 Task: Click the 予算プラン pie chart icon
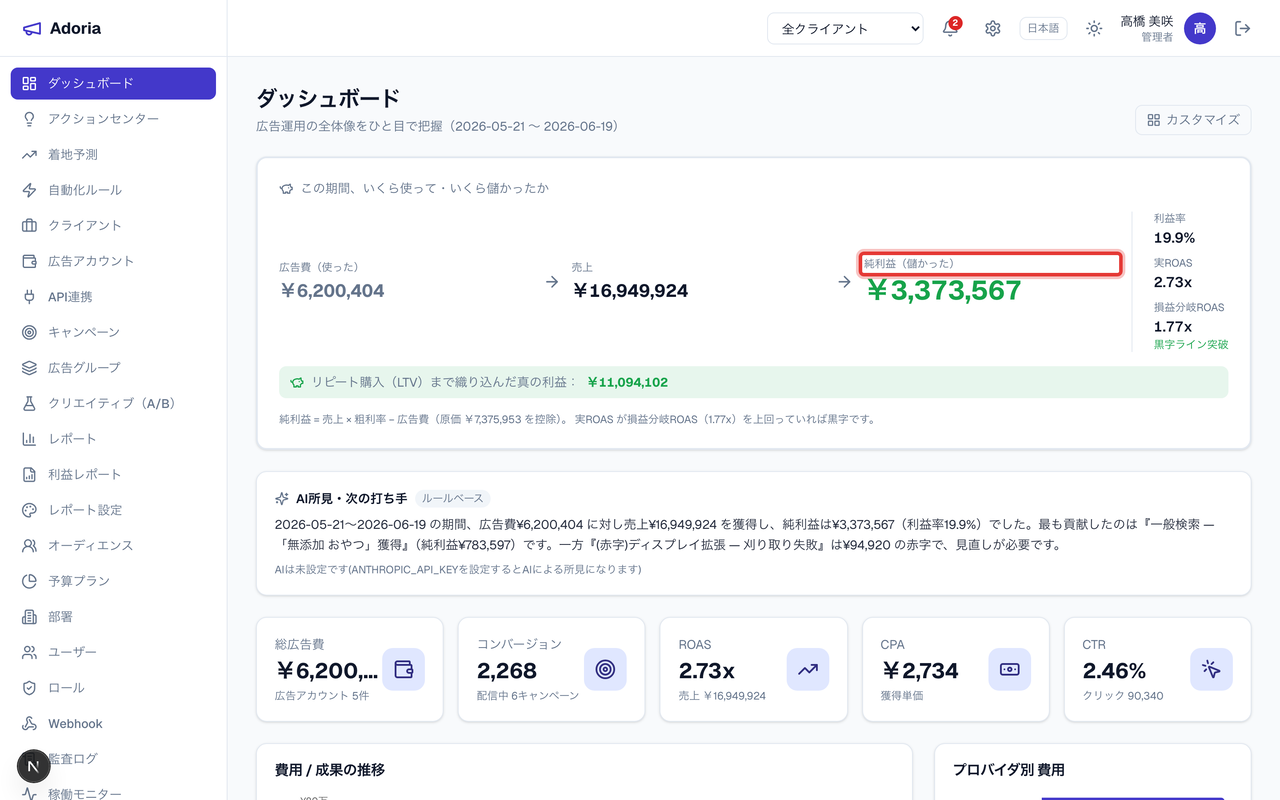tap(29, 581)
